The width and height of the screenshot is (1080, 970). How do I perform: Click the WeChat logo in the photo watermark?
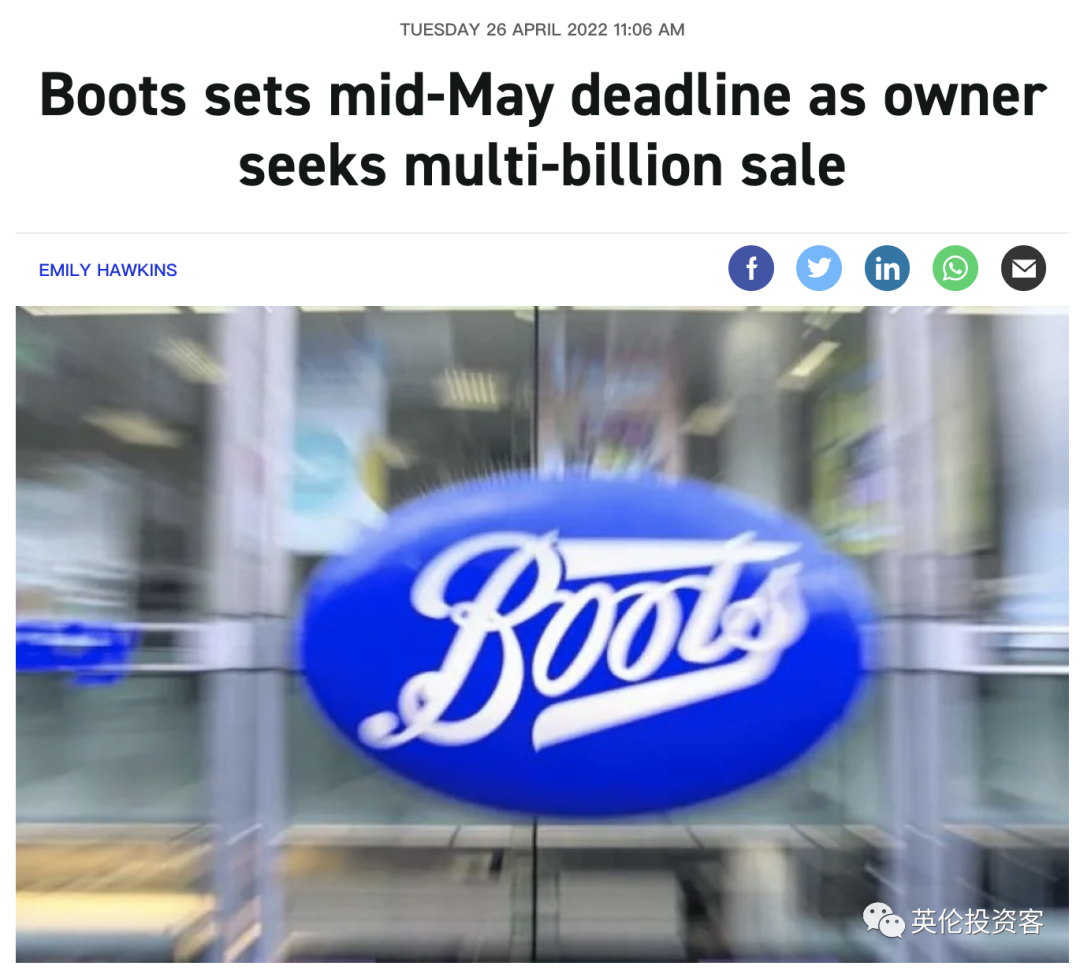click(x=884, y=921)
